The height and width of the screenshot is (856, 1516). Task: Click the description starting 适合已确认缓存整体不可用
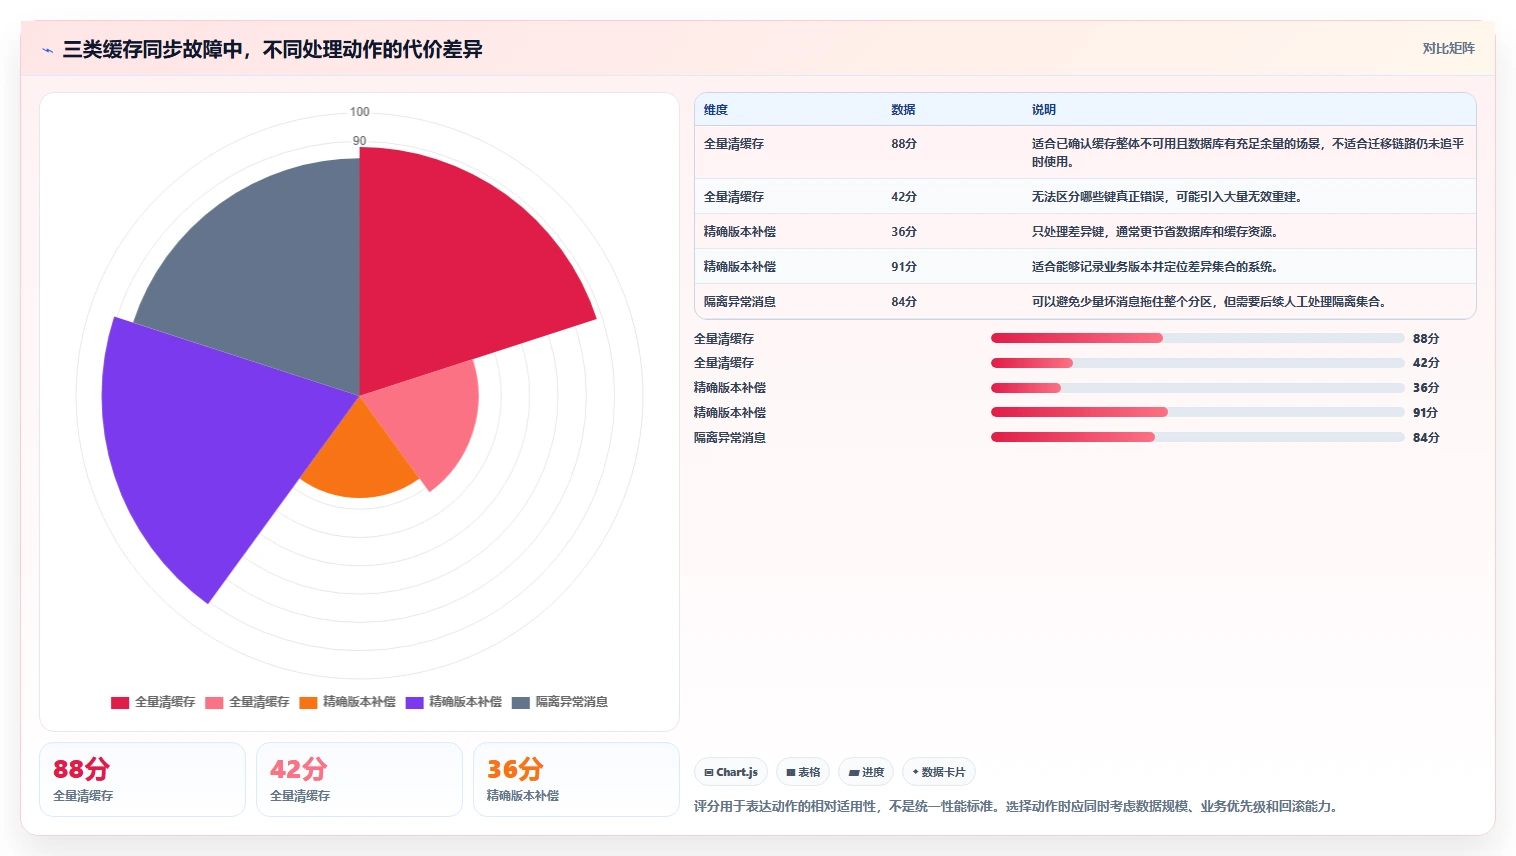1248,153
